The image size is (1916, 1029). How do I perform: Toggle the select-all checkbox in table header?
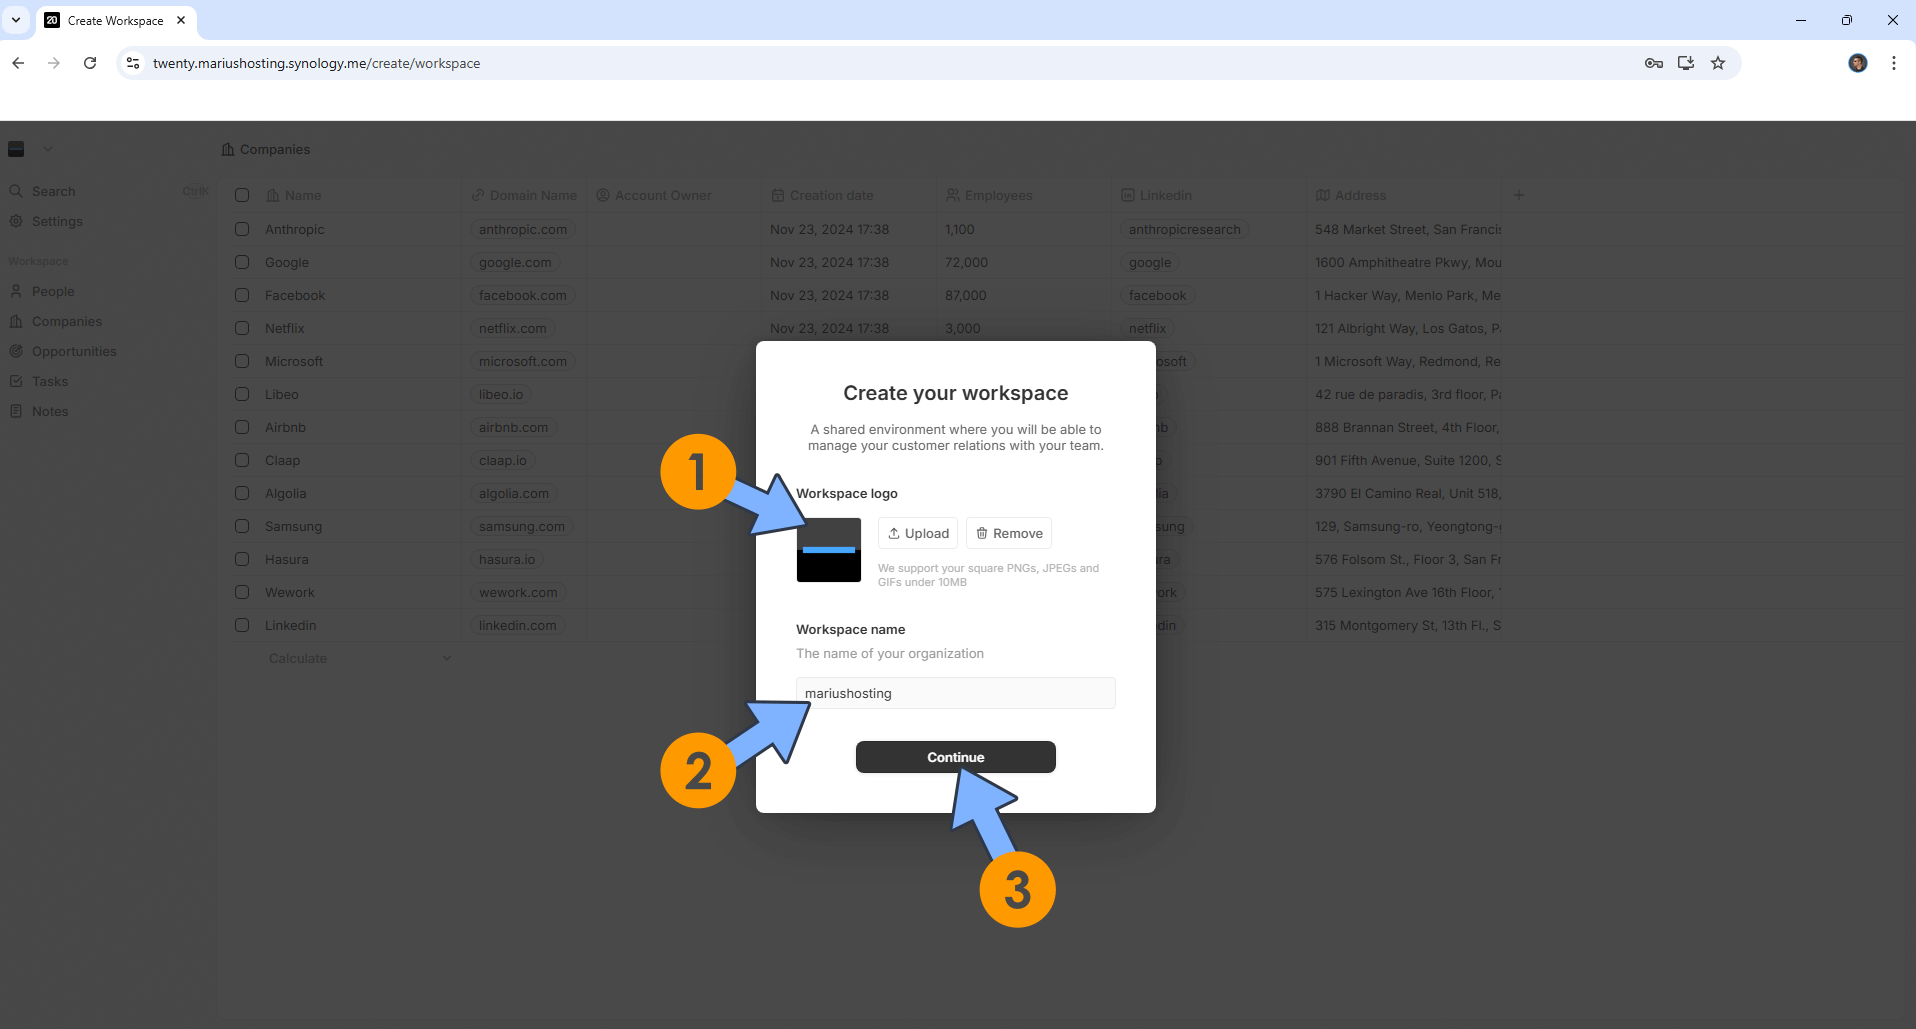pos(242,195)
